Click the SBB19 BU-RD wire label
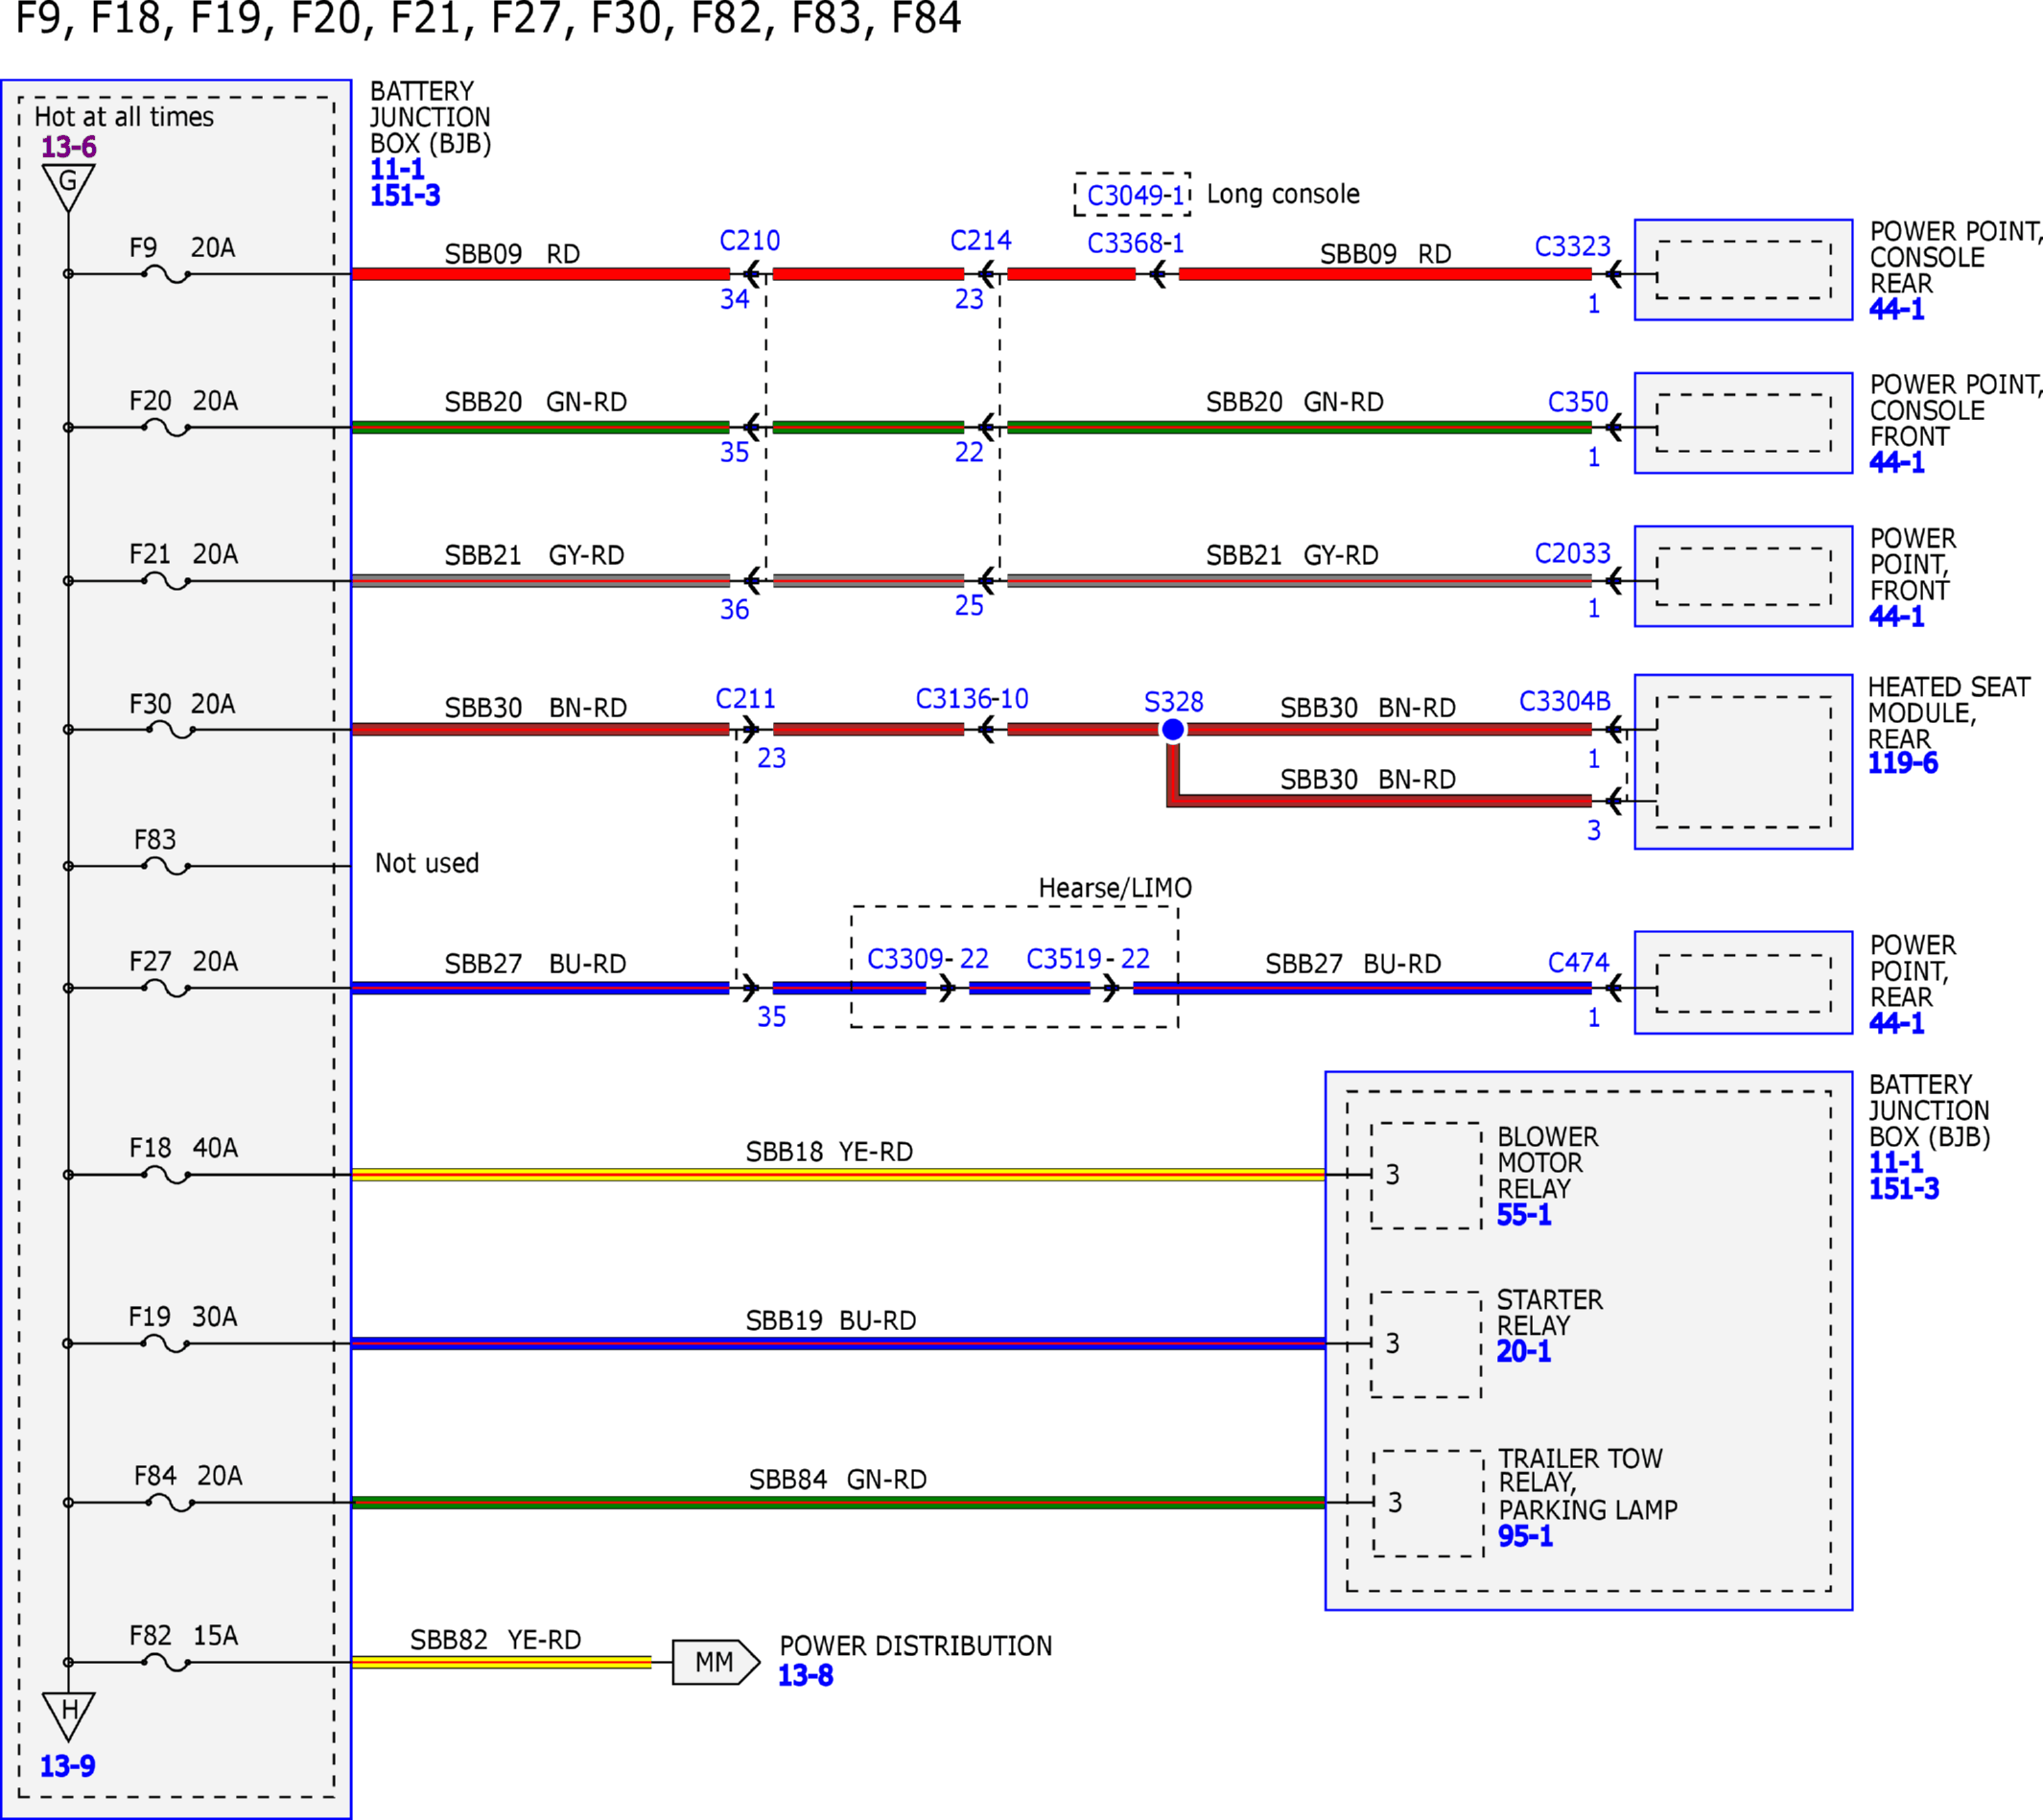This screenshot has width=2043, height=1820. (831, 1321)
